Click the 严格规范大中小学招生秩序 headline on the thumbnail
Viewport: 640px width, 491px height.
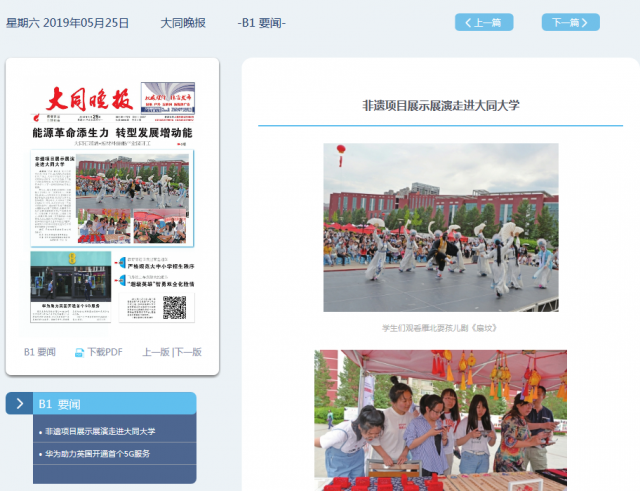click(161, 266)
